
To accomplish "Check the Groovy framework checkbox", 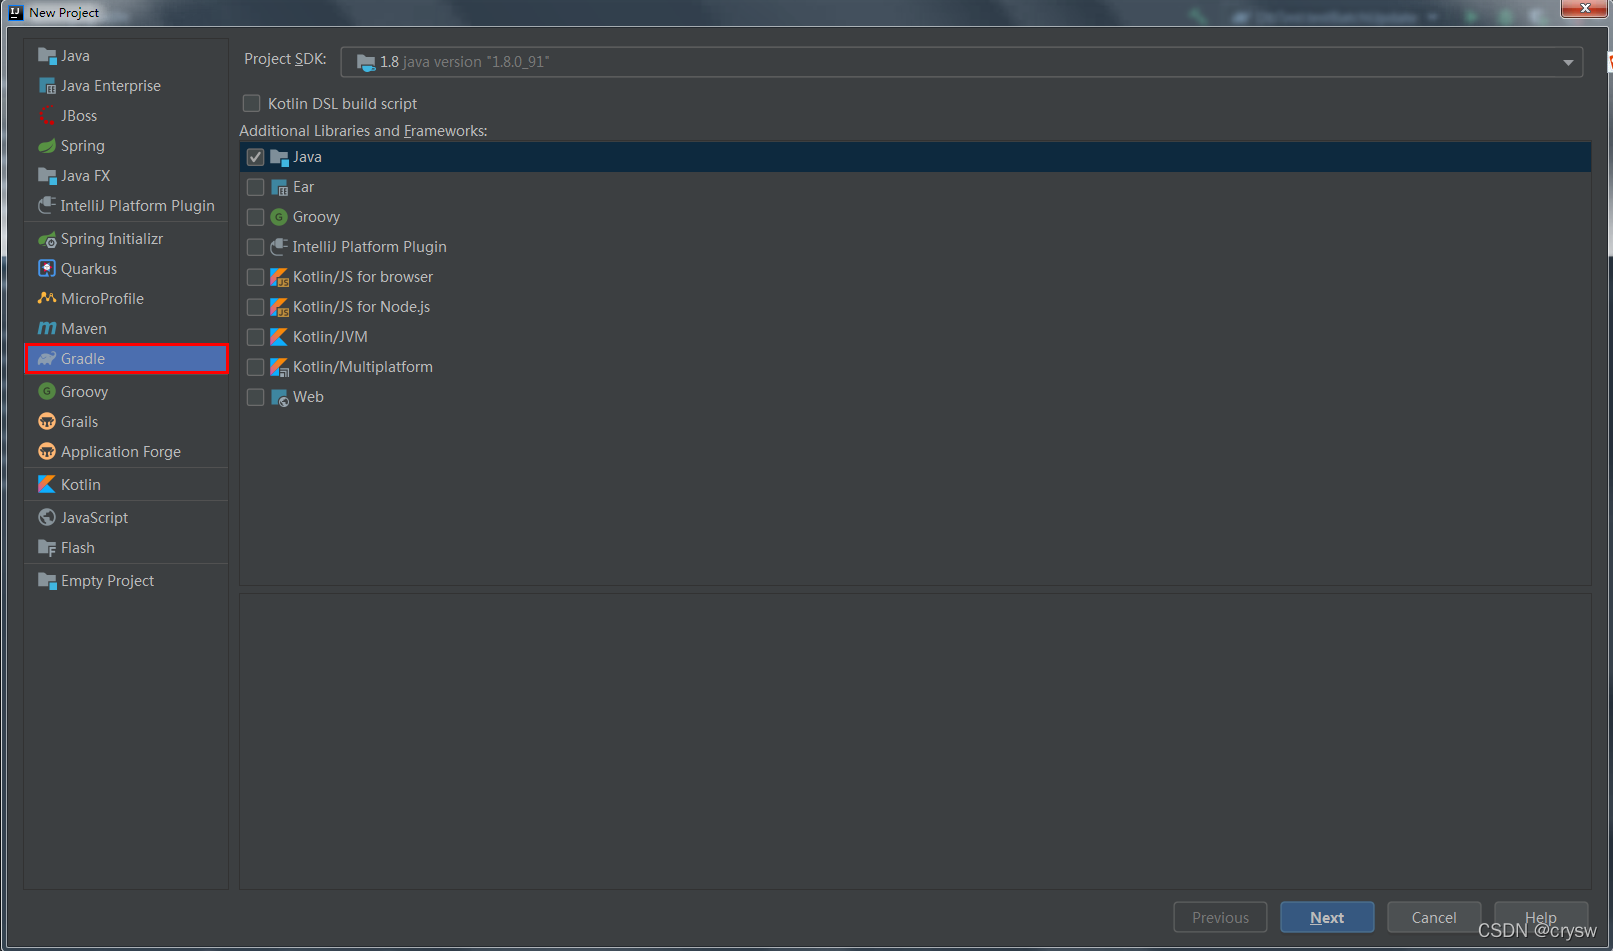I will click(256, 217).
